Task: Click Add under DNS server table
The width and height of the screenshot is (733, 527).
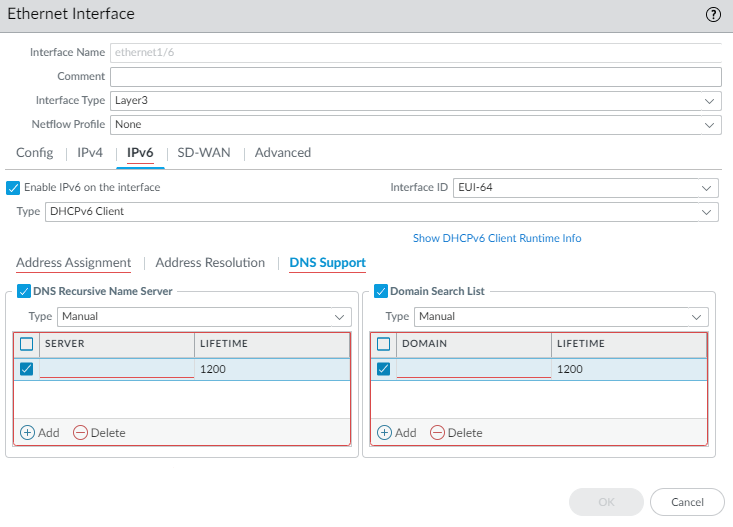Action: [39, 433]
